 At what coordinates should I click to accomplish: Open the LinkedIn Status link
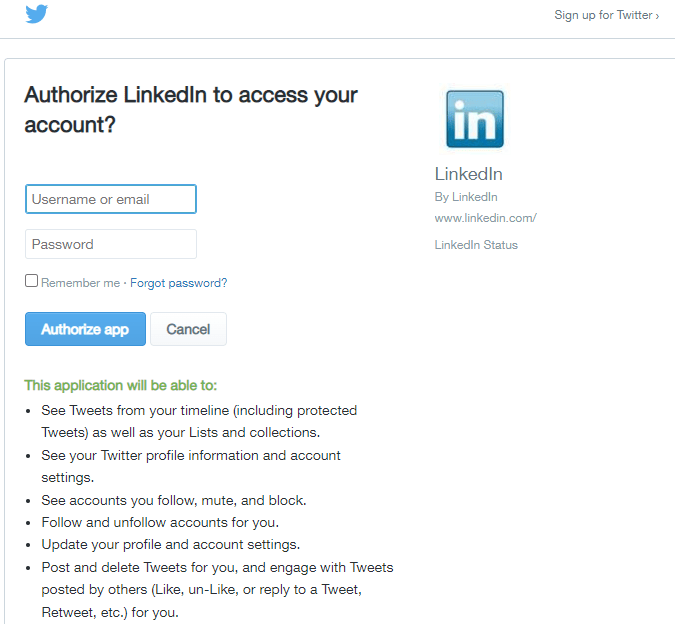[476, 245]
